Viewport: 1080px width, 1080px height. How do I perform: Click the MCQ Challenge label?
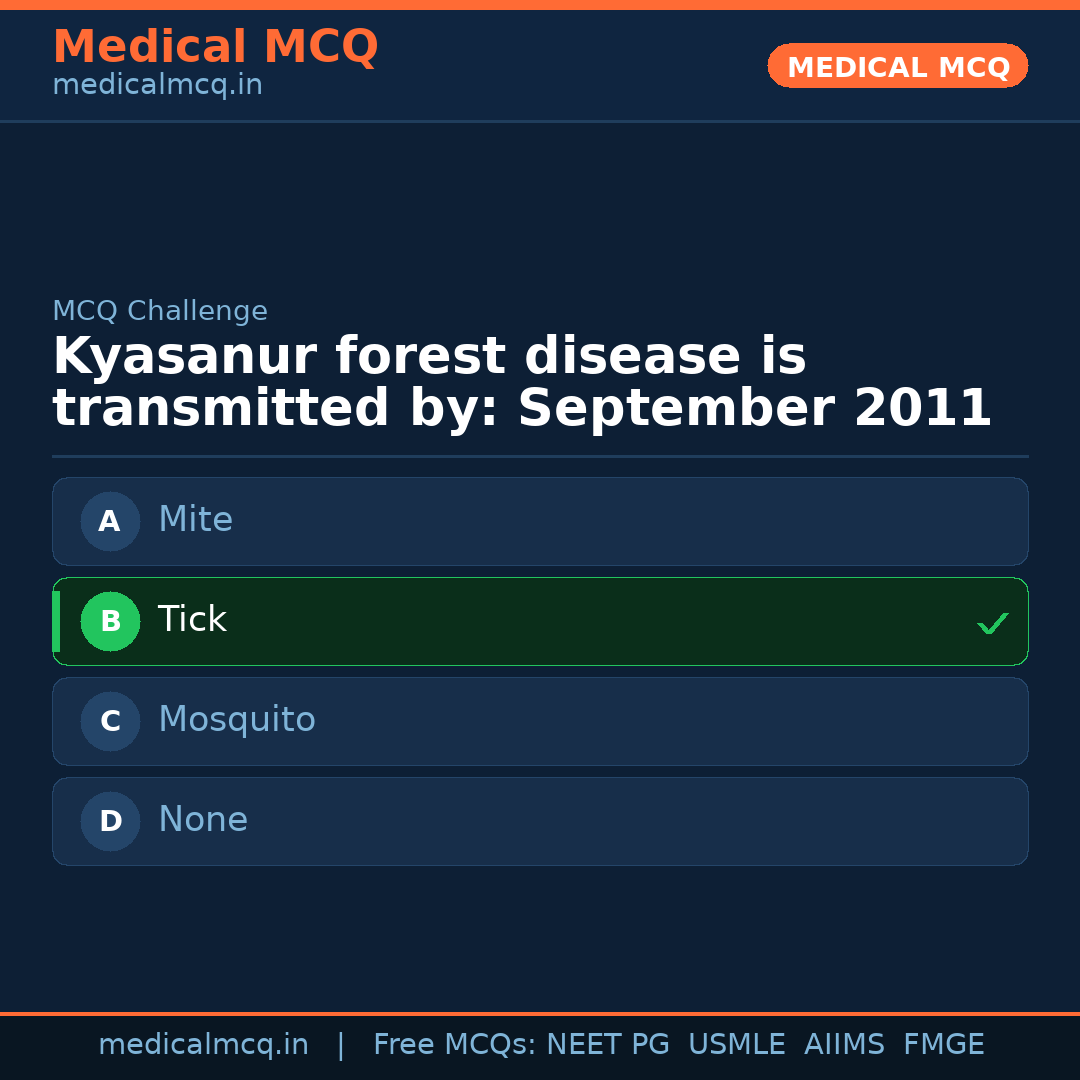[x=160, y=311]
